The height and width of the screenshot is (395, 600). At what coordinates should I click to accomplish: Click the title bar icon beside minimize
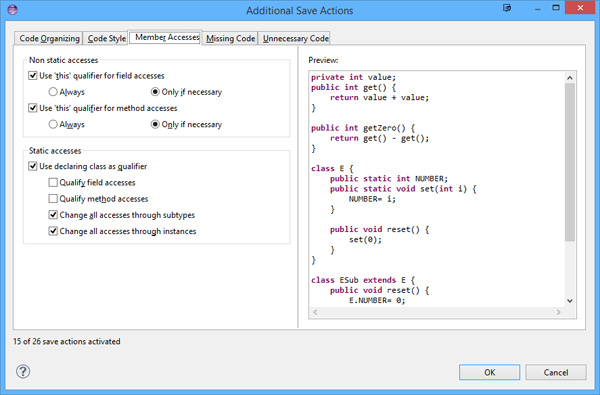507,8
